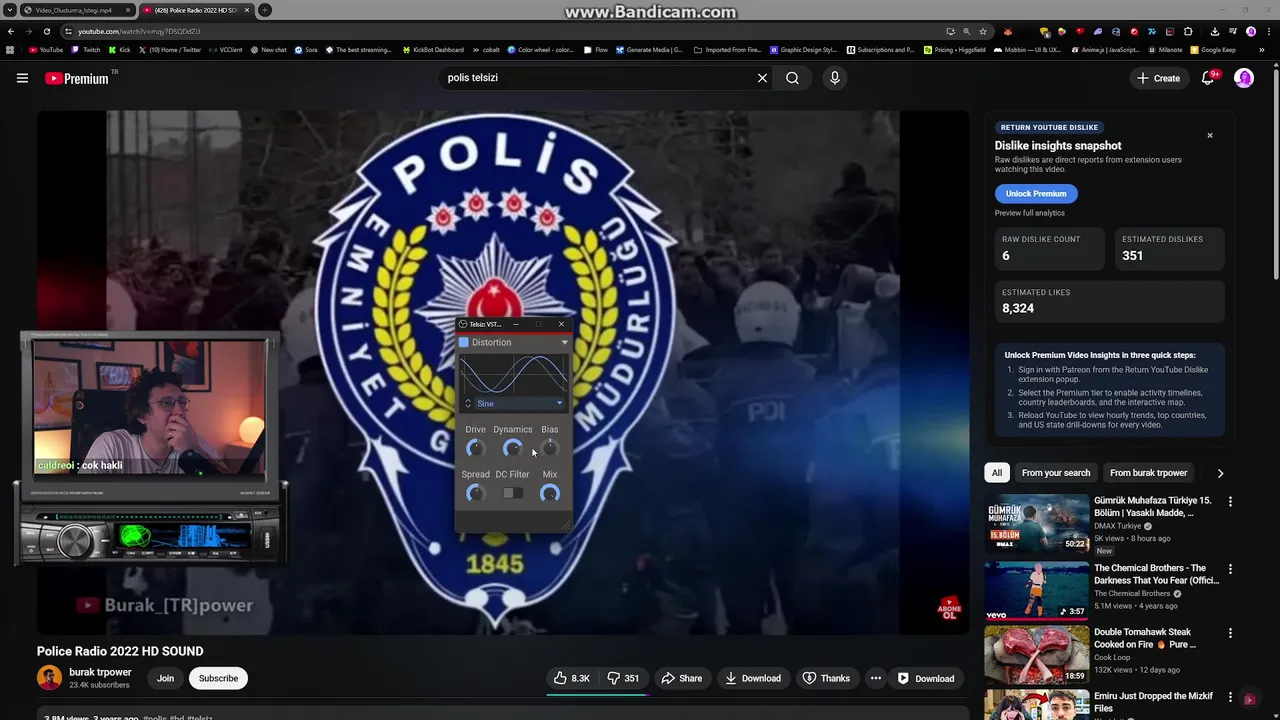Image resolution: width=1280 pixels, height=720 pixels.
Task: Open burak trpower channel name link
Action: [100, 672]
